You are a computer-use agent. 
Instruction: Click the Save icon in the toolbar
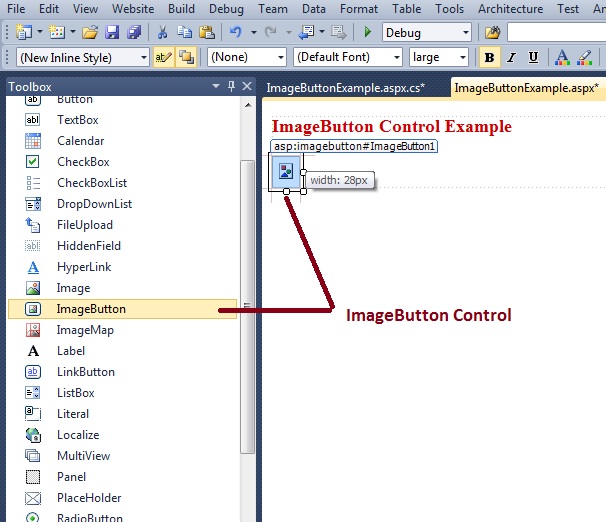111,33
